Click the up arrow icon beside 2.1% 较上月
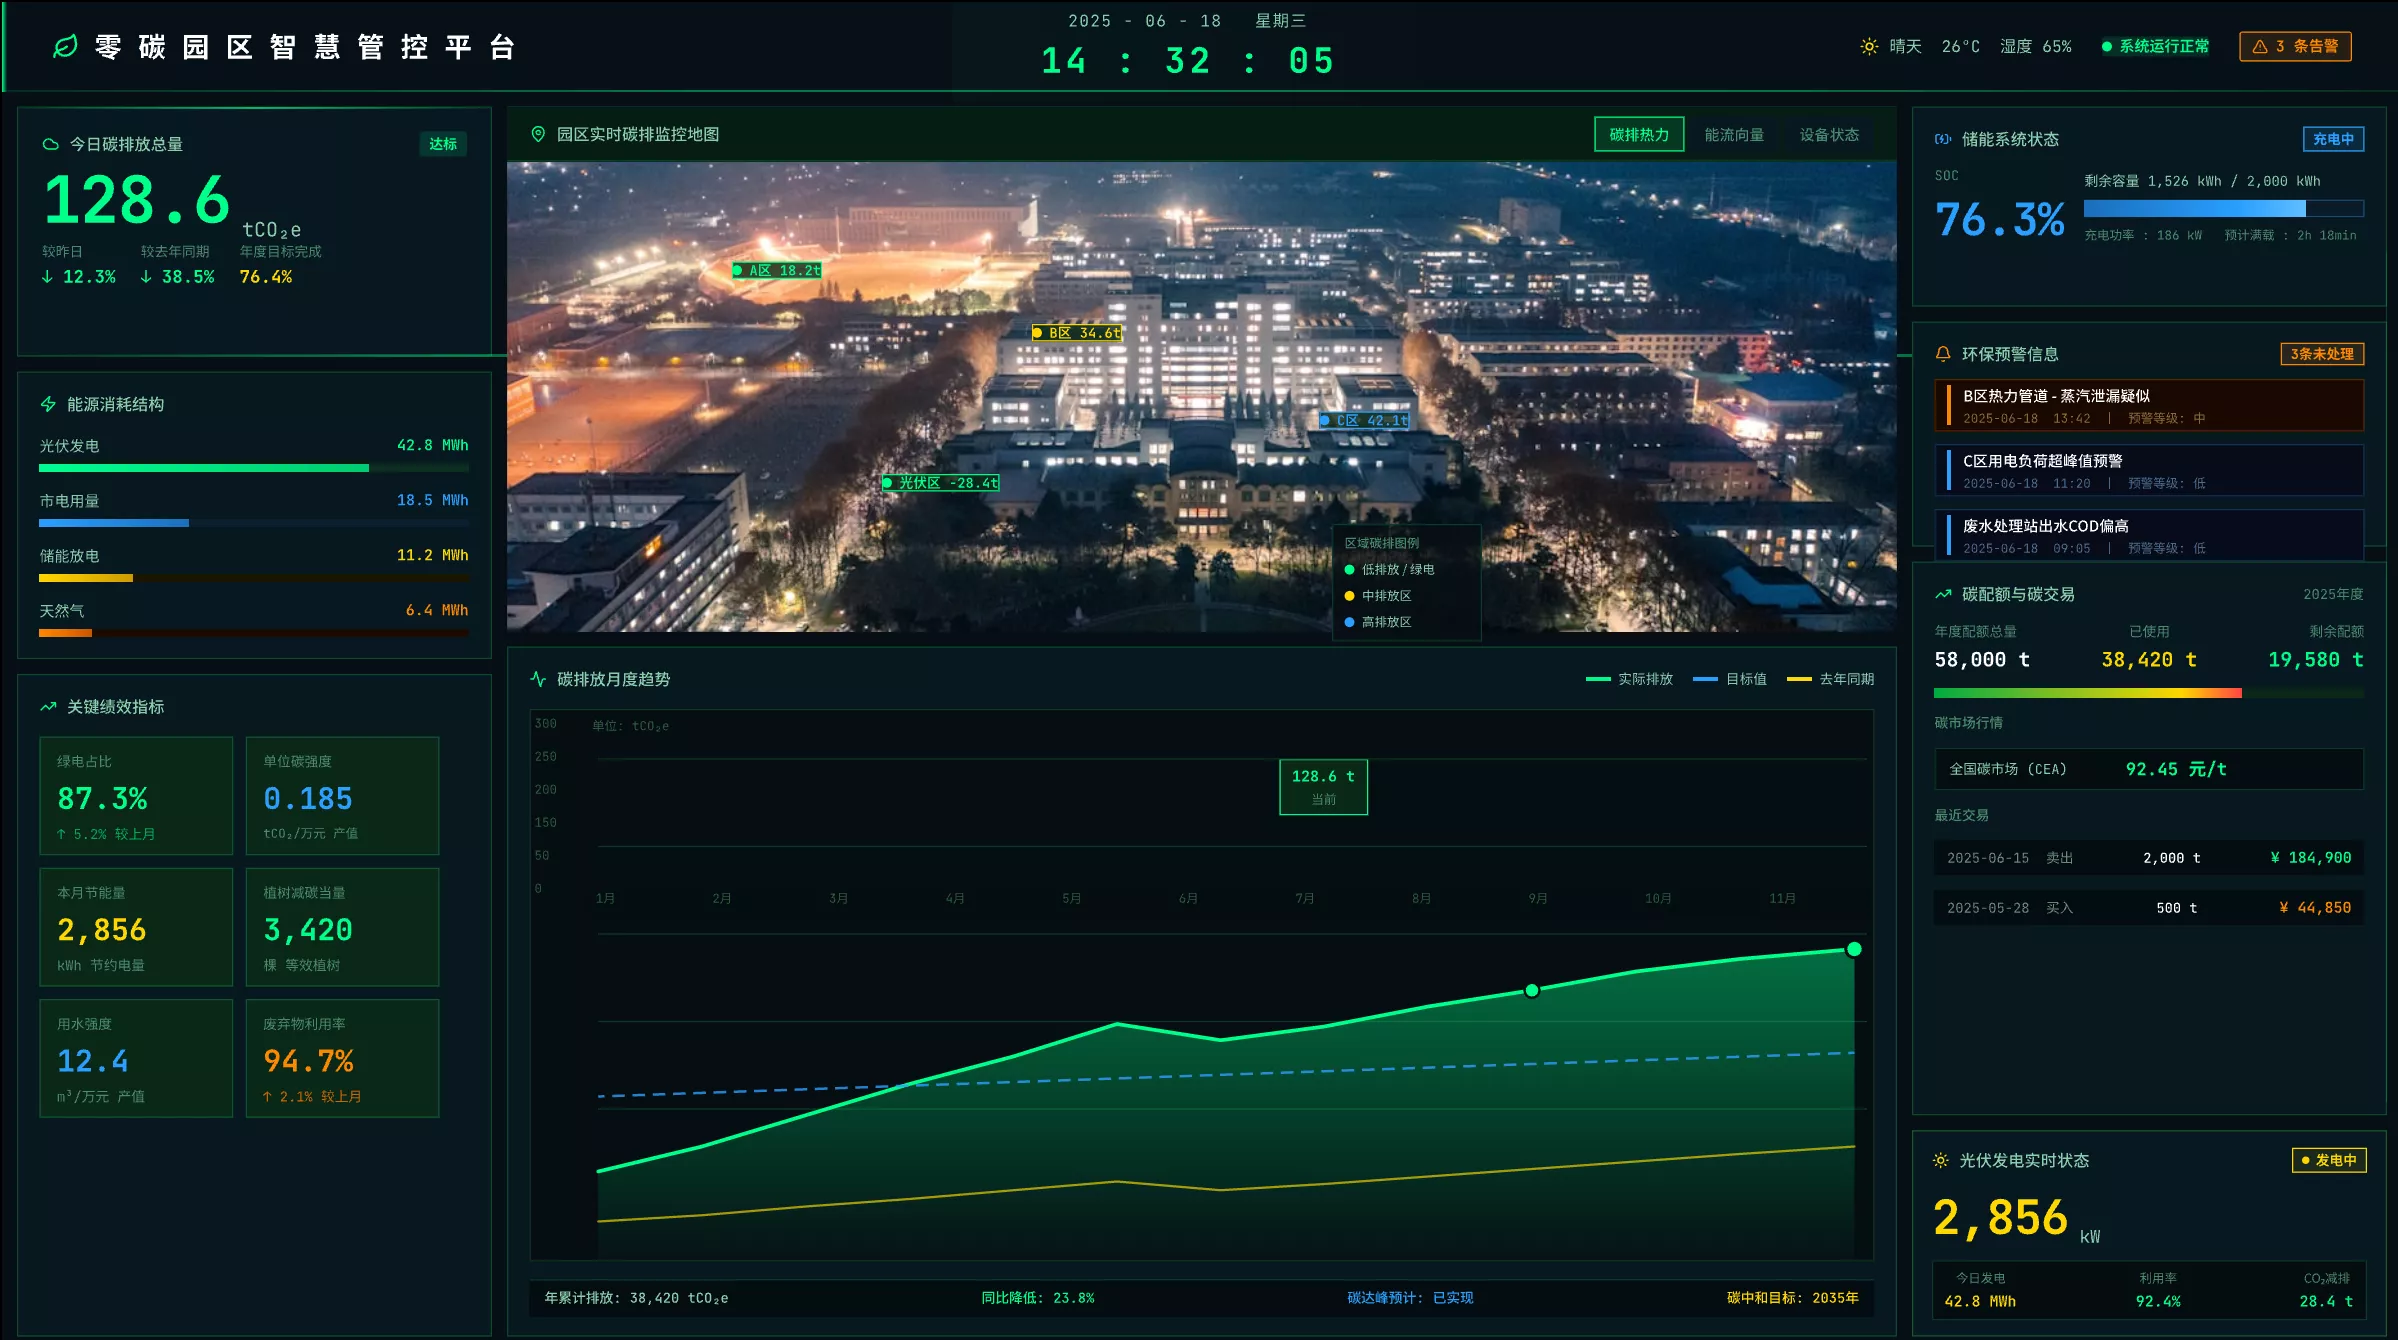Image resolution: width=2398 pixels, height=1340 pixels. [268, 1097]
